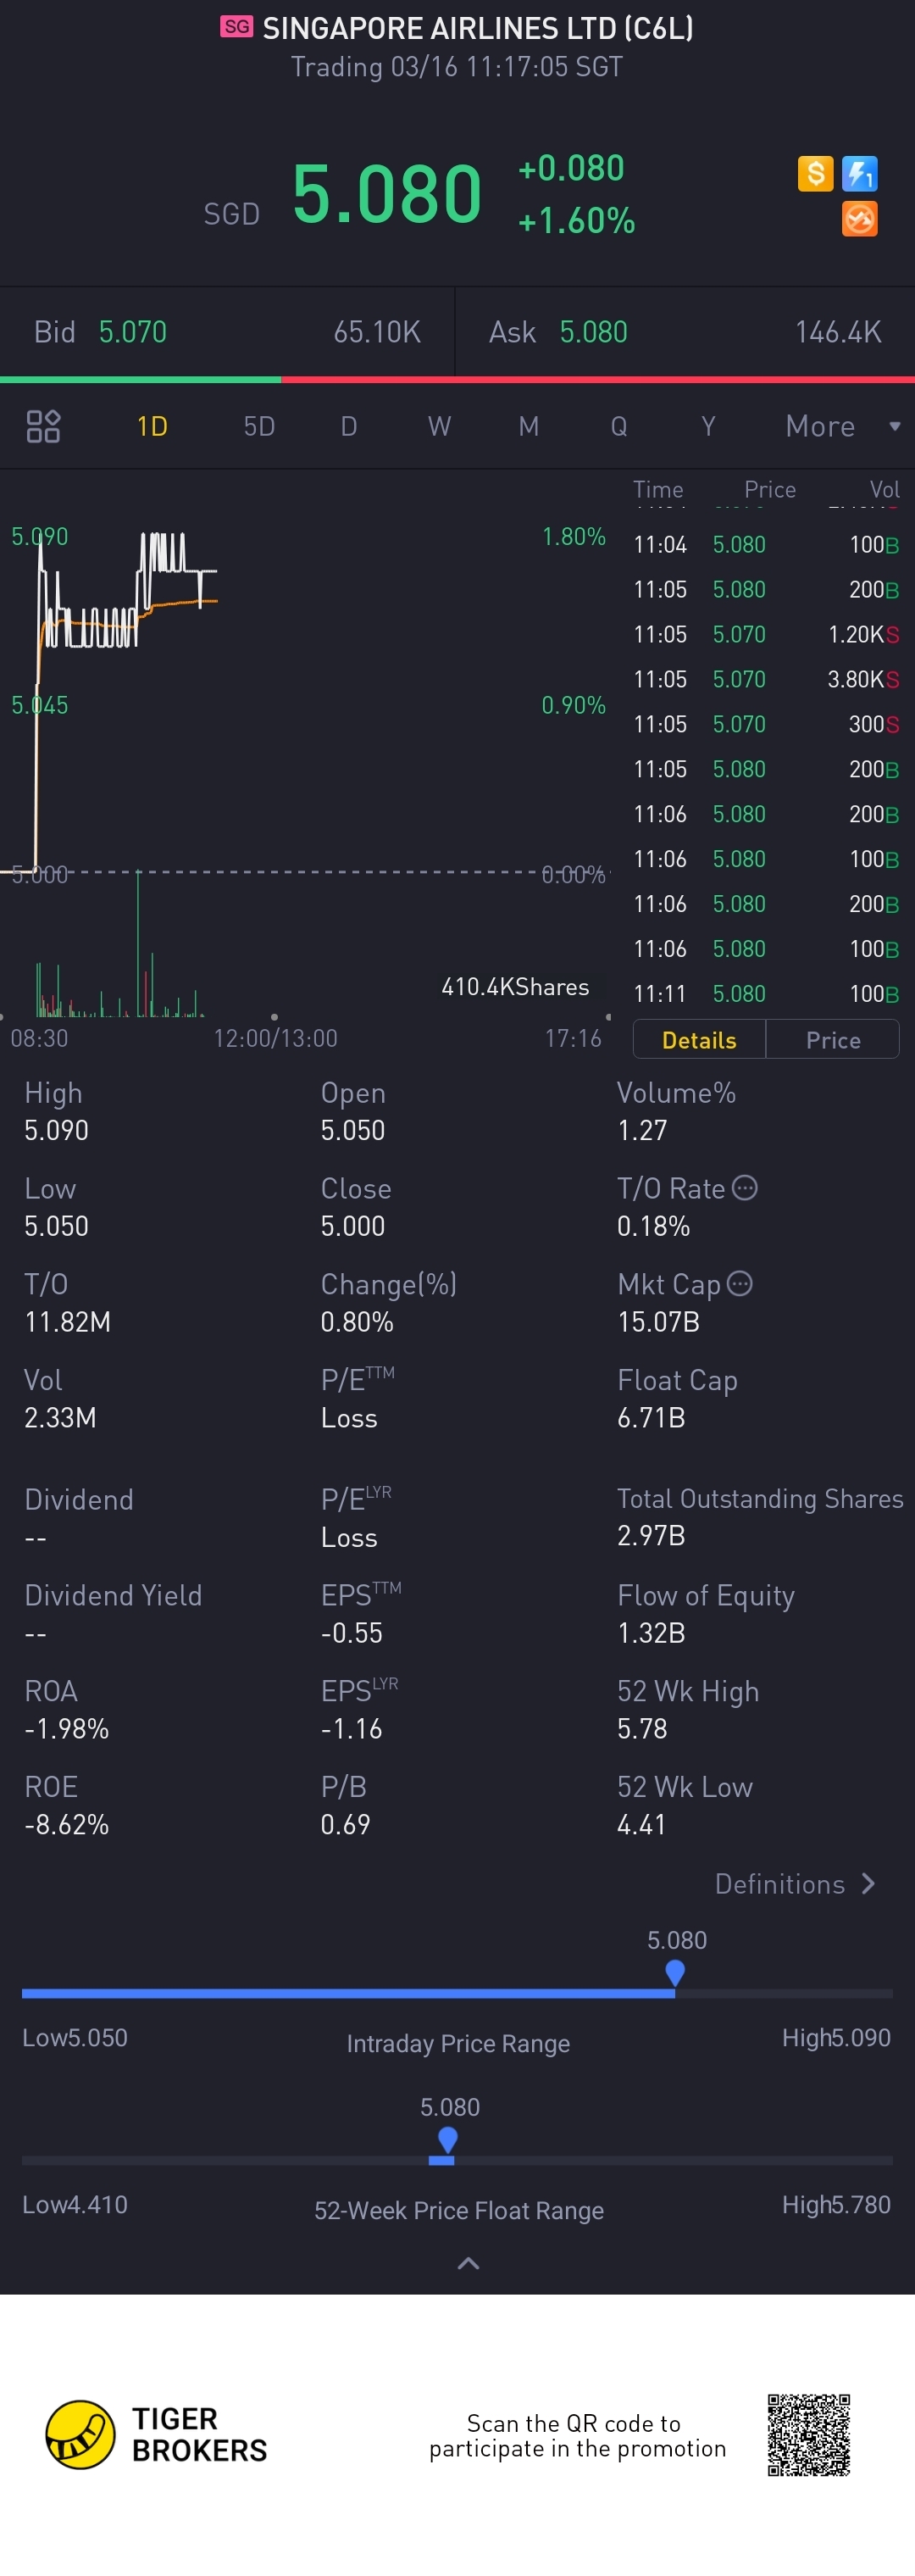Expand the More periods dropdown
Image resolution: width=915 pixels, height=2576 pixels.
pos(843,427)
